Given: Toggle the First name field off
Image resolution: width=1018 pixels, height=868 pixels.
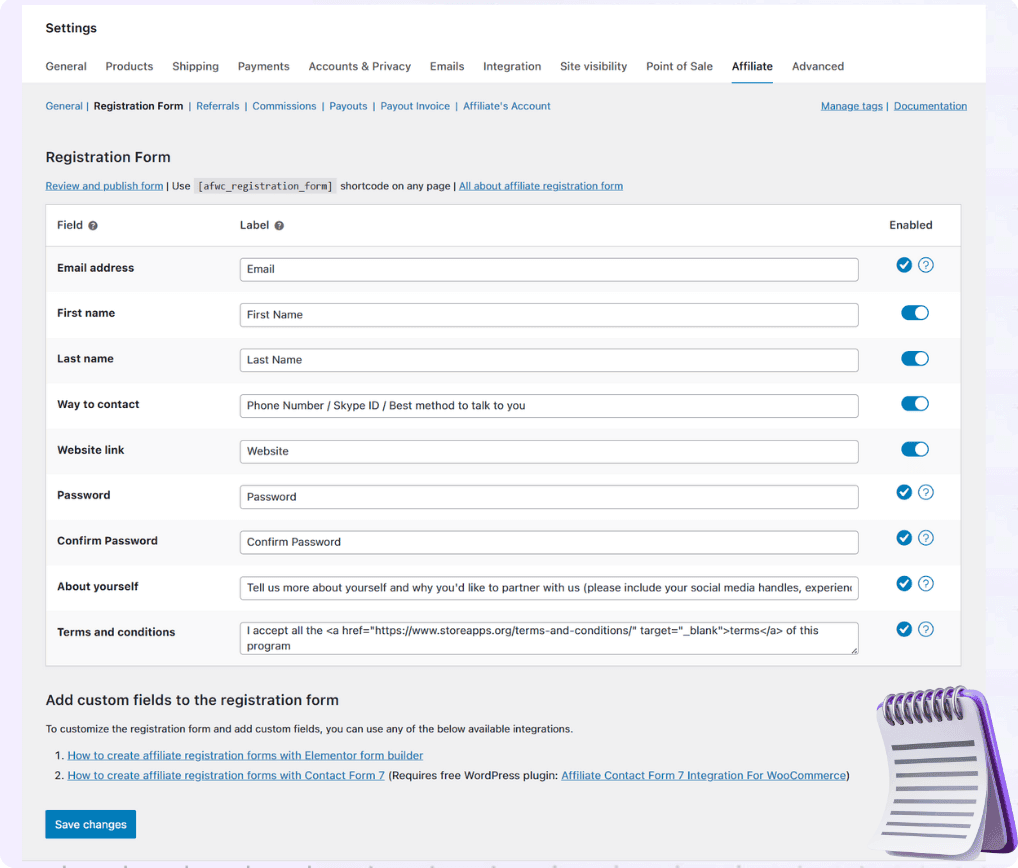Looking at the screenshot, I should coord(914,312).
